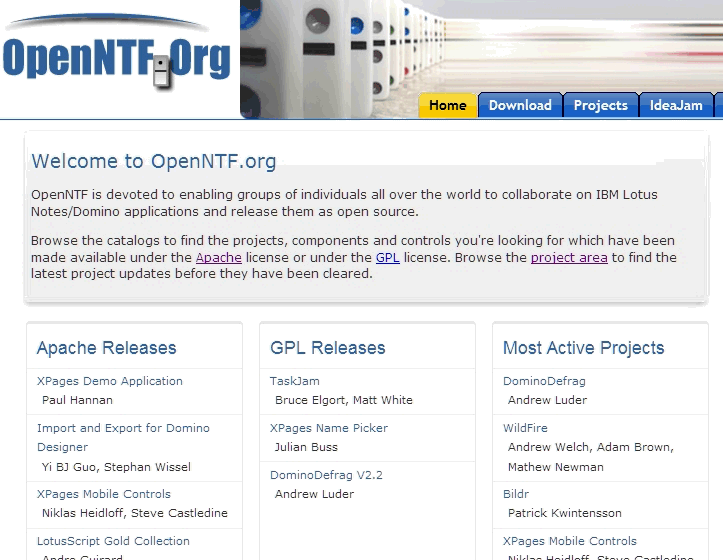Click author name Patrick Kwintensson
This screenshot has width=723, height=560.
564,513
